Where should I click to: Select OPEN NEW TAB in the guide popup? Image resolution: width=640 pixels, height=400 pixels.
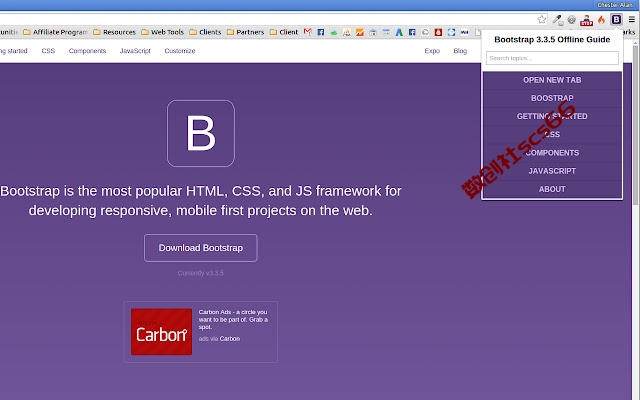tap(552, 80)
